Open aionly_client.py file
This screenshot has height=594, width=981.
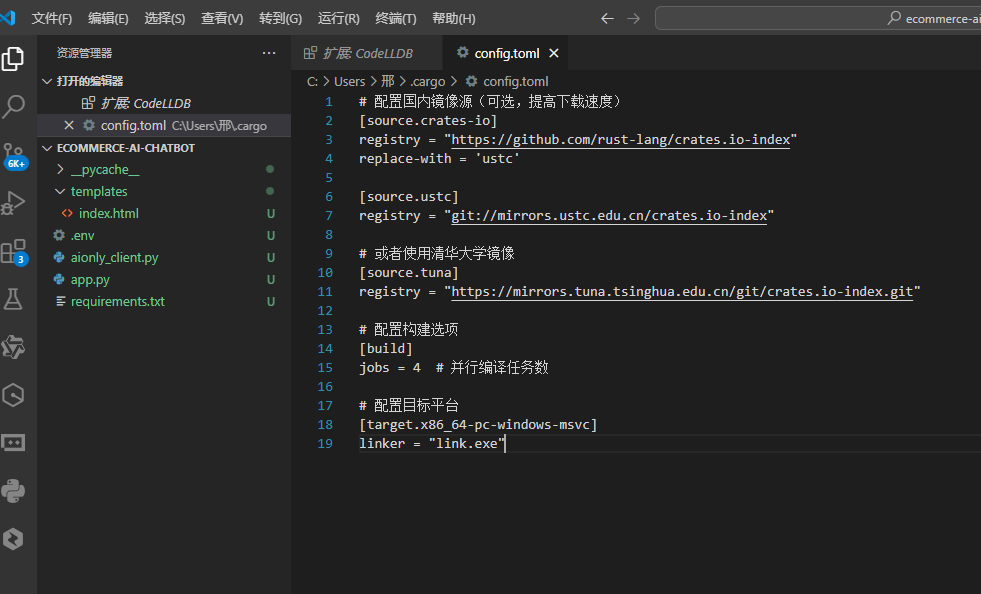(x=114, y=257)
